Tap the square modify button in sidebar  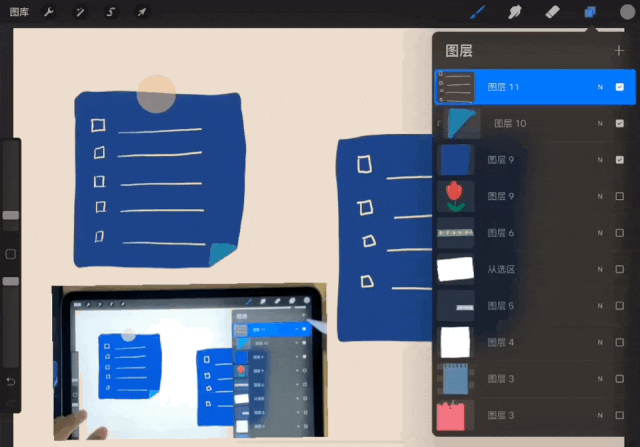(11, 254)
